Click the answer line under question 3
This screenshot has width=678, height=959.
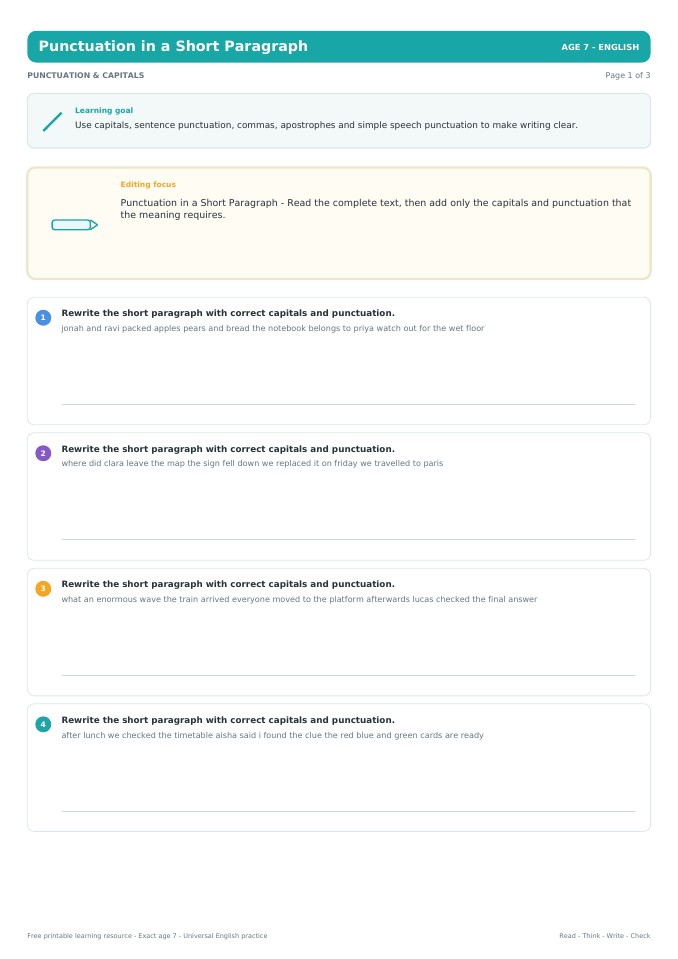348,675
